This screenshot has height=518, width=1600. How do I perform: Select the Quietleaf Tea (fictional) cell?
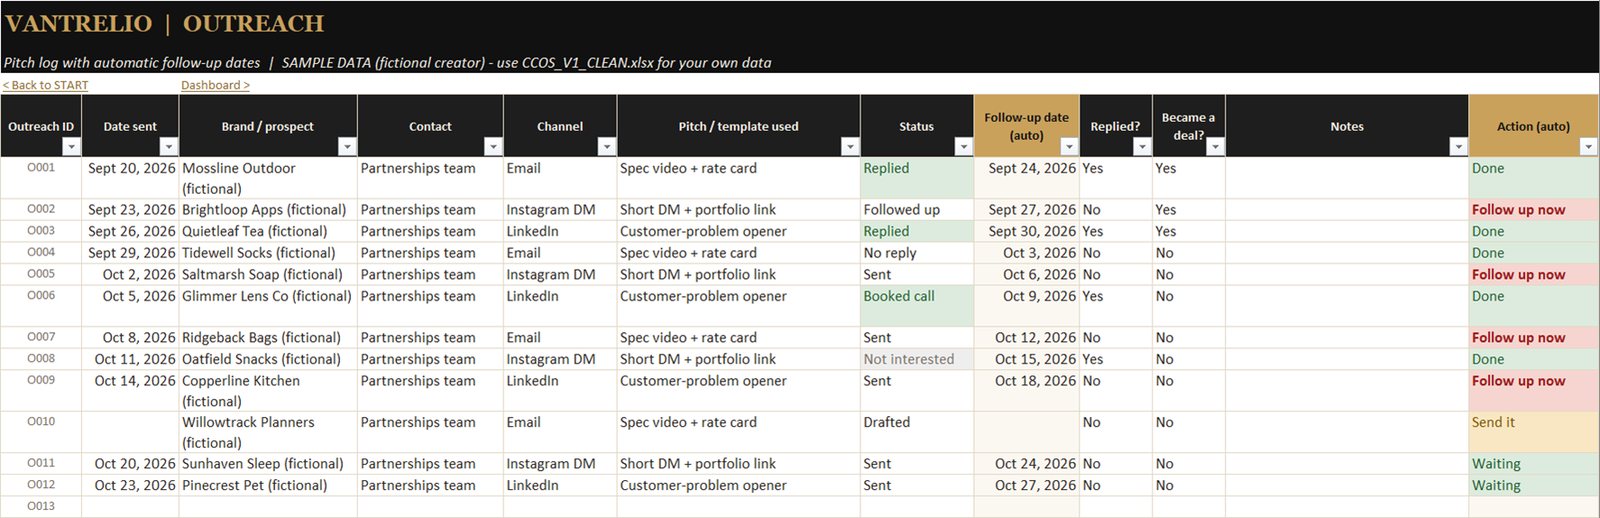268,231
